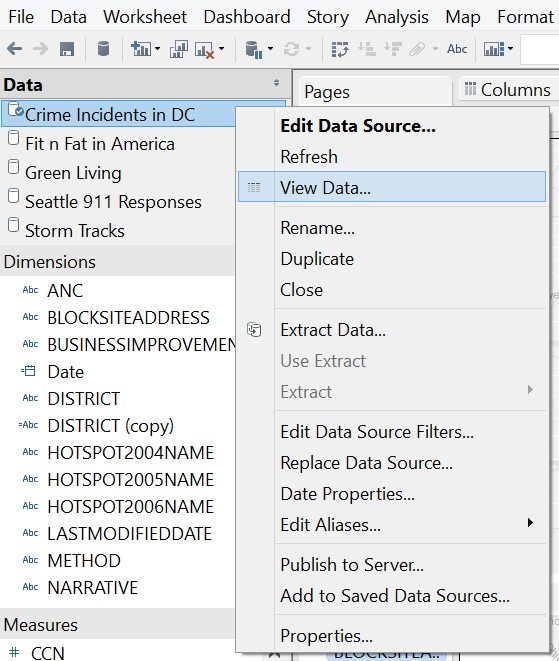Click the back arrow toolbar icon
The image size is (559, 661).
pos(15,49)
